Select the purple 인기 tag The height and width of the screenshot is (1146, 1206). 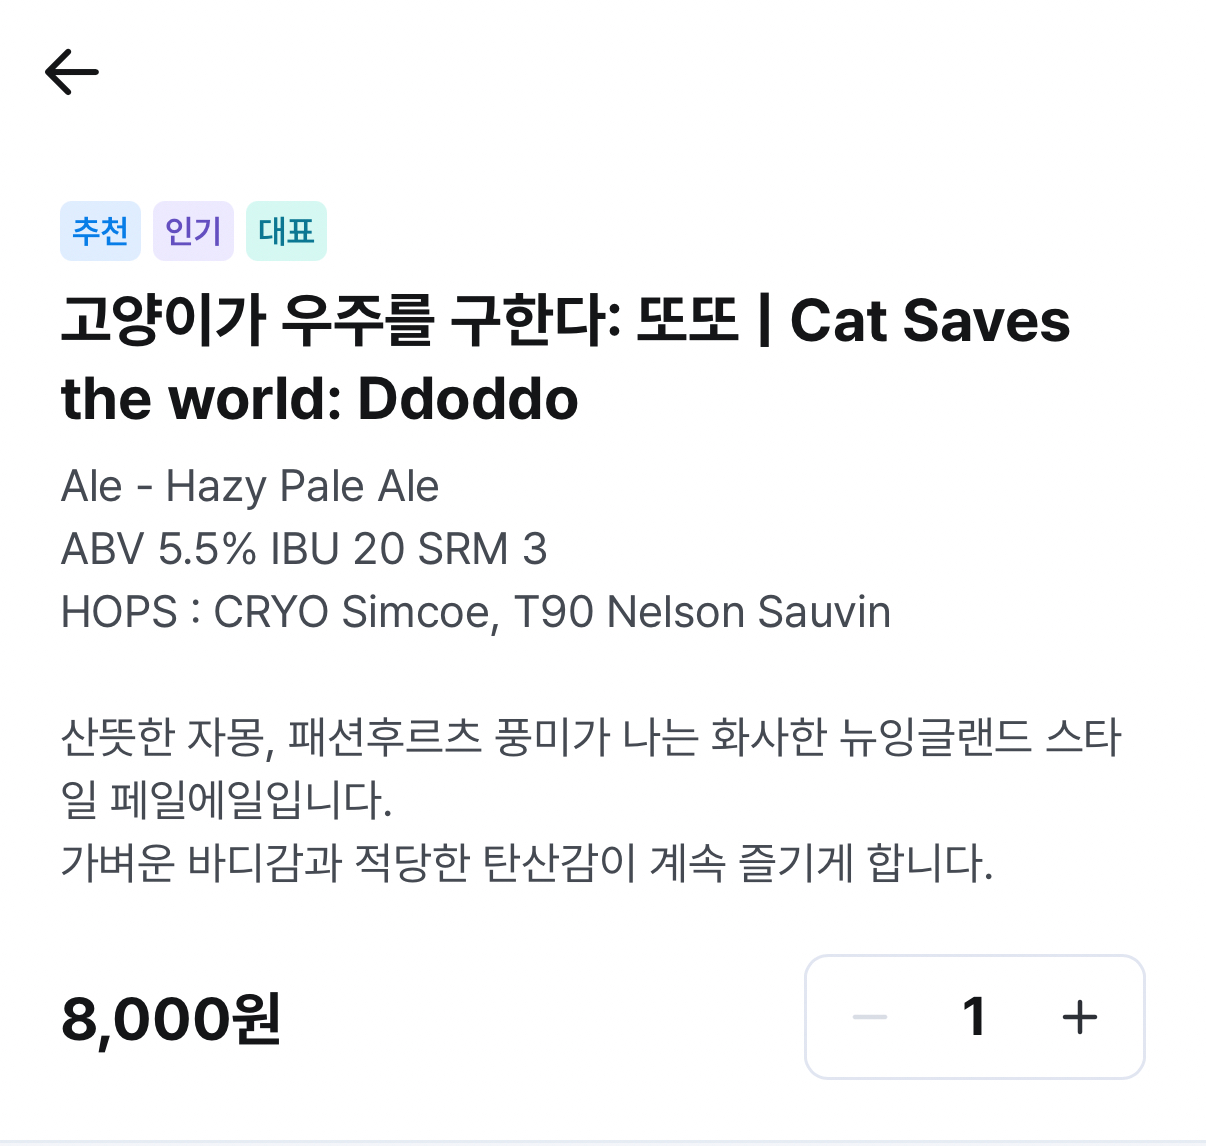[193, 231]
